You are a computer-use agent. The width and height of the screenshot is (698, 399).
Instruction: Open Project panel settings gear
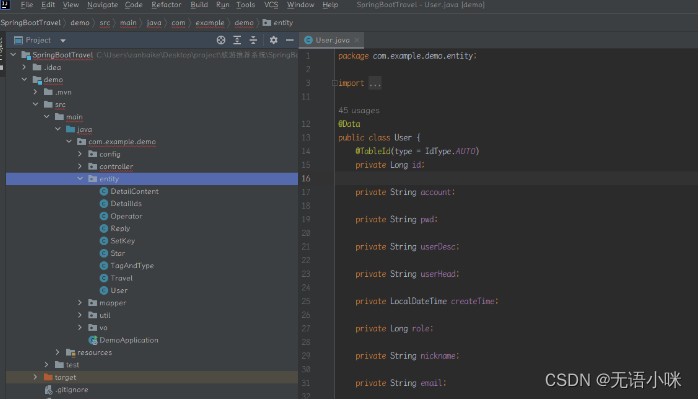point(273,40)
